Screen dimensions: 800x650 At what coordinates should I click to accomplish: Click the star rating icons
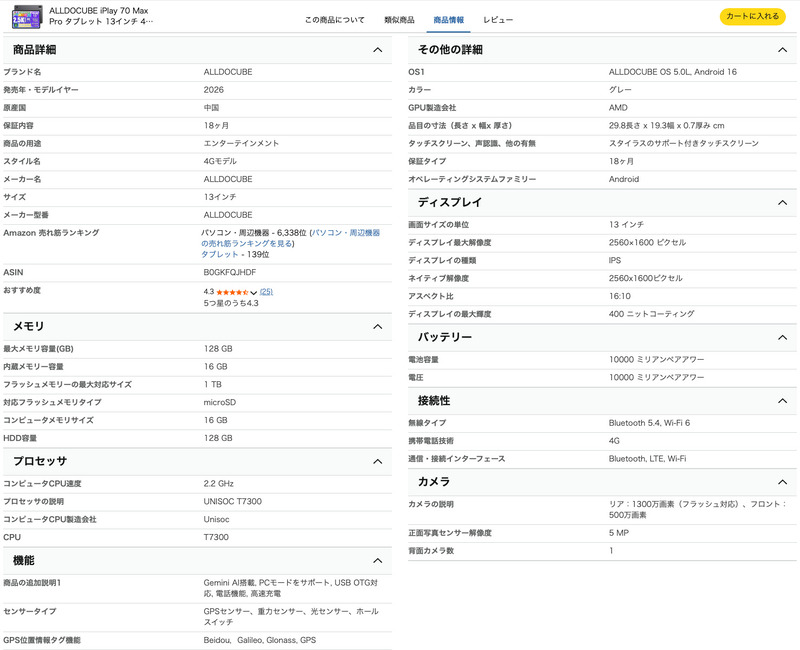click(232, 292)
